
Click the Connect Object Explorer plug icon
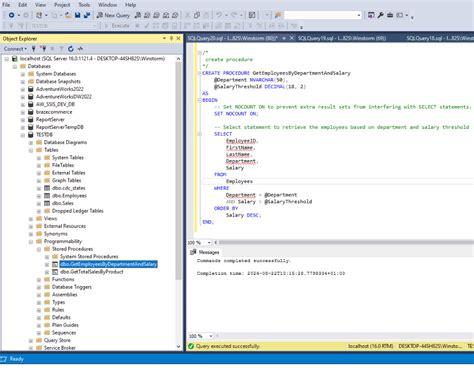click(34, 49)
